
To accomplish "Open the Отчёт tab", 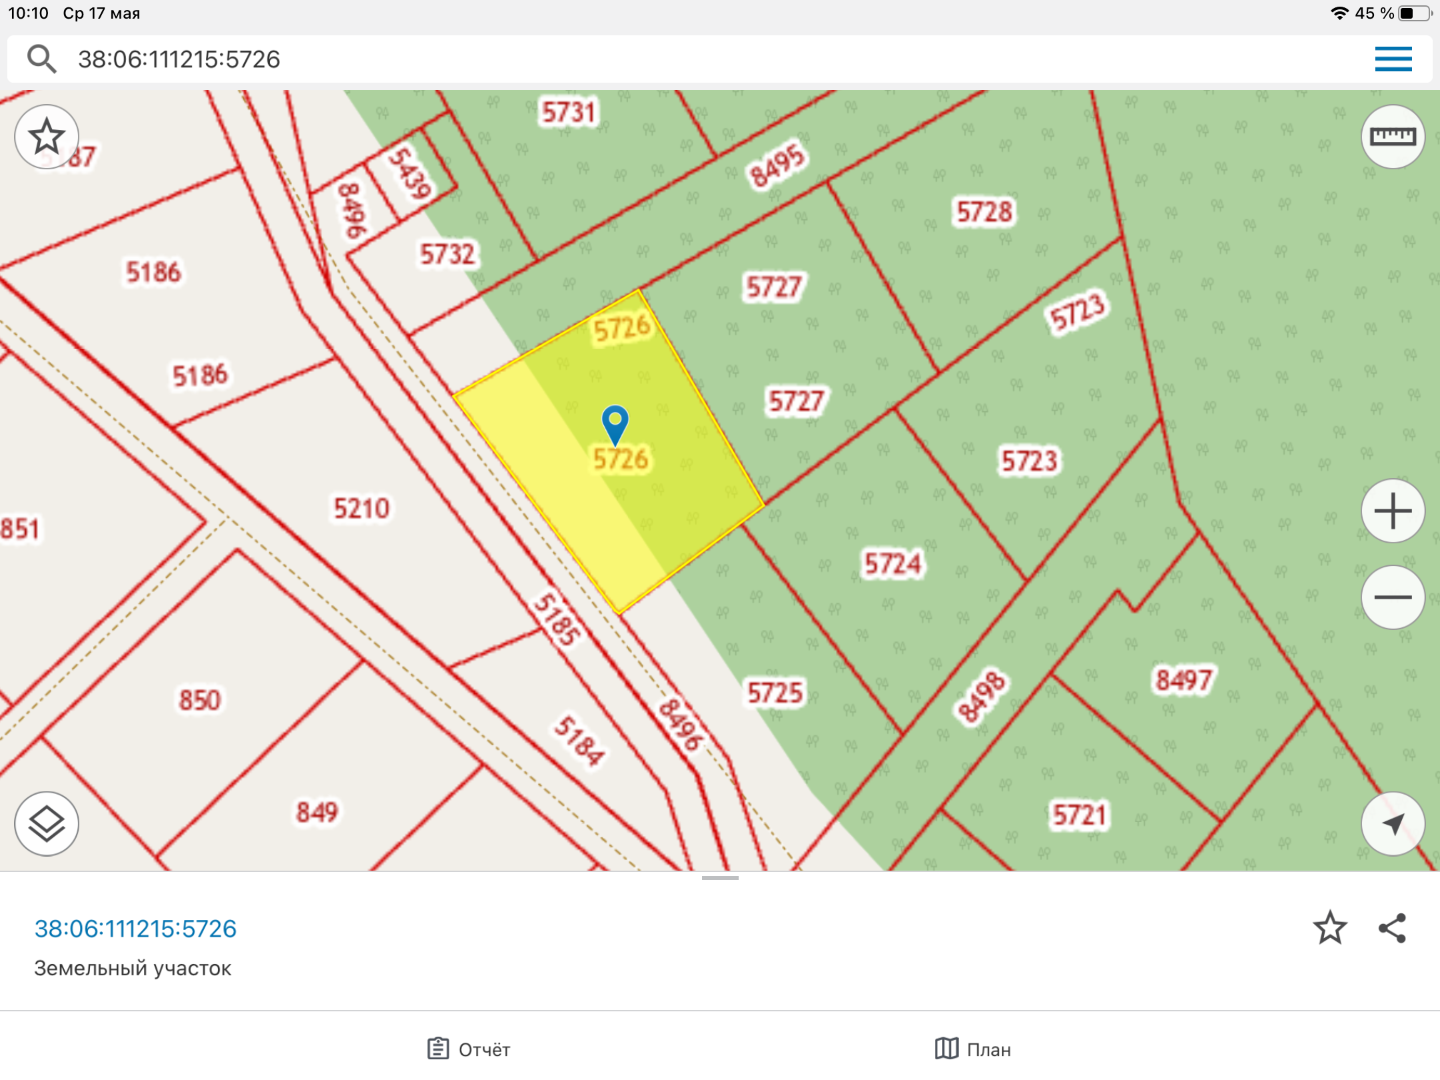I will pos(469,1049).
